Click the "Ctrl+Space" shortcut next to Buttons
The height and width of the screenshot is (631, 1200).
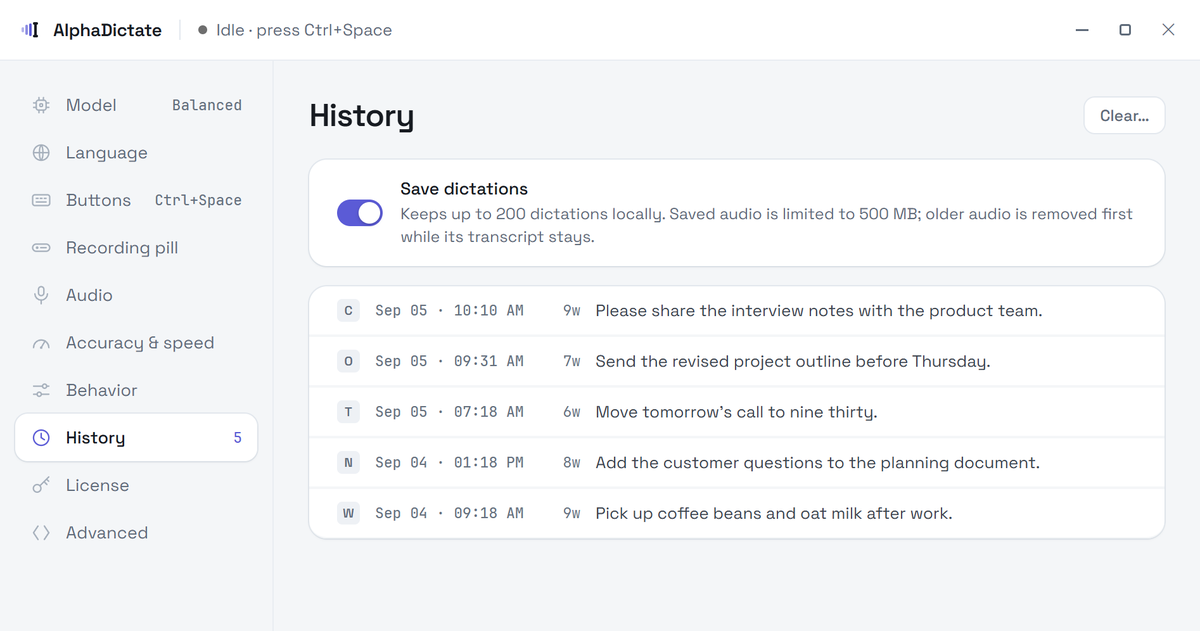tap(198, 200)
